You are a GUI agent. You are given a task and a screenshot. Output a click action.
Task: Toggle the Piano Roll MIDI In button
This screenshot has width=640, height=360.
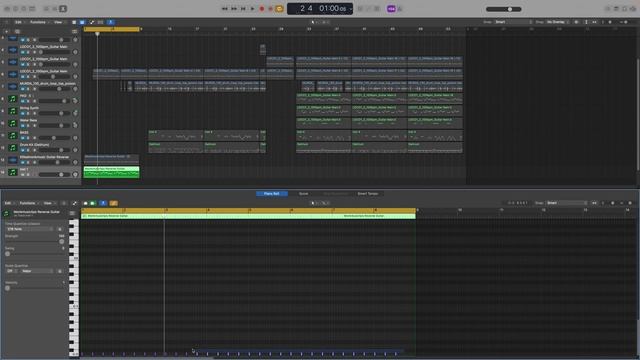[x=85, y=203]
